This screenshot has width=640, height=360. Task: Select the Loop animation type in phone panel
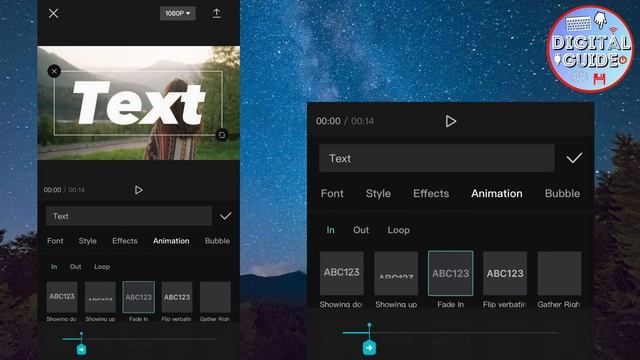[102, 267]
